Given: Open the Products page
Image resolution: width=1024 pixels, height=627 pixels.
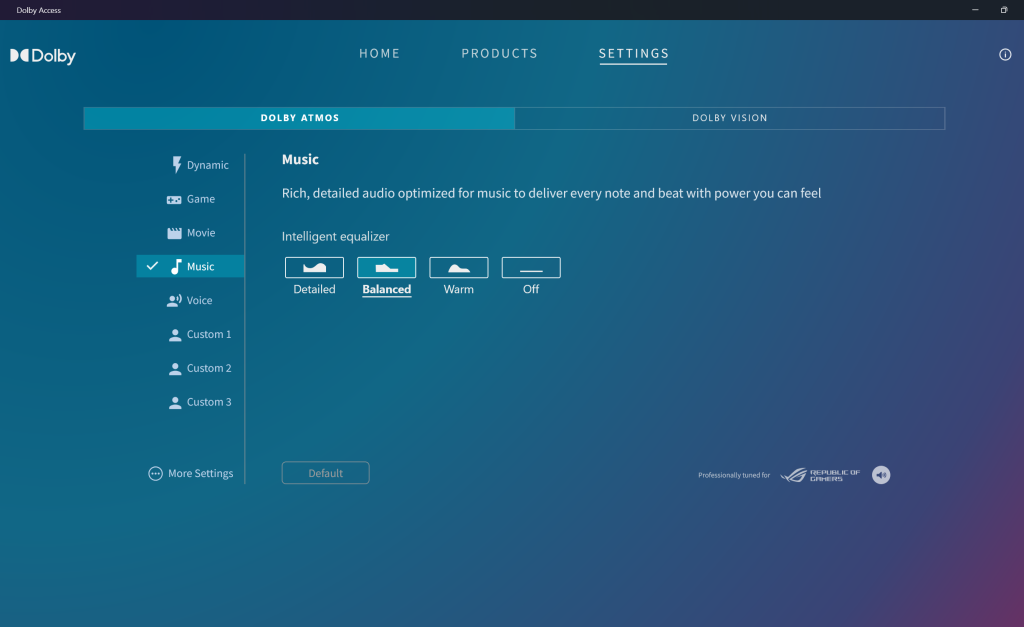Looking at the screenshot, I should click(x=499, y=54).
